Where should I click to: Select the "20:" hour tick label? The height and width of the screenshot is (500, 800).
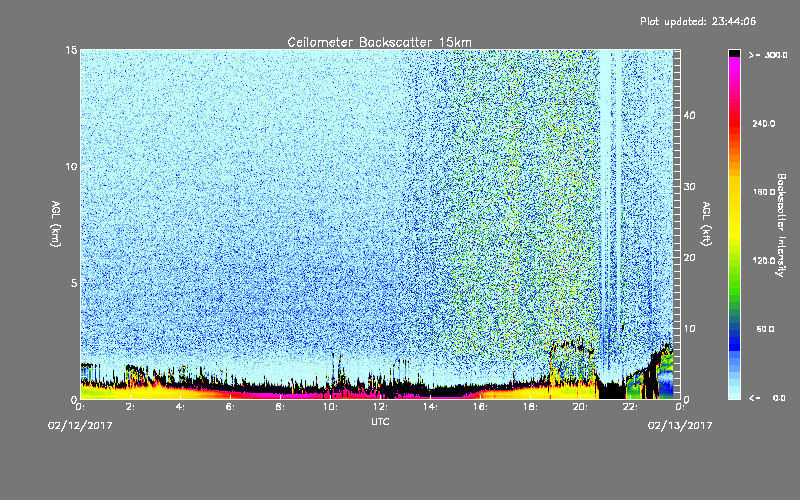click(580, 407)
